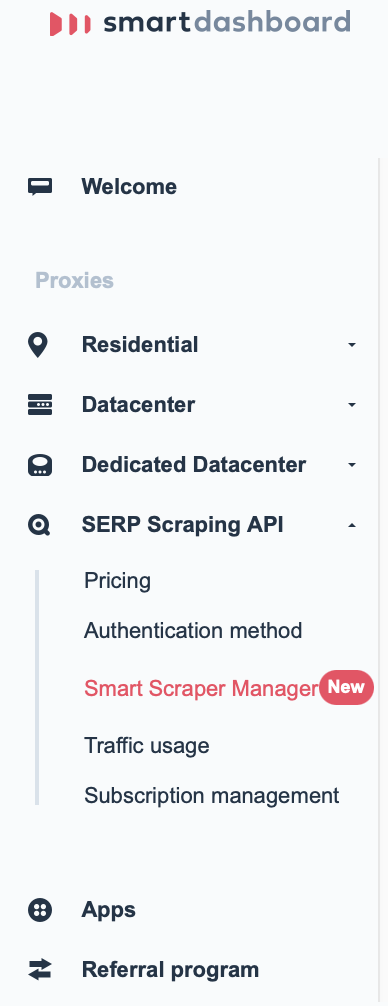This screenshot has height=1006, width=388.
Task: Click the Welcome chat bubble icon
Action: click(40, 187)
